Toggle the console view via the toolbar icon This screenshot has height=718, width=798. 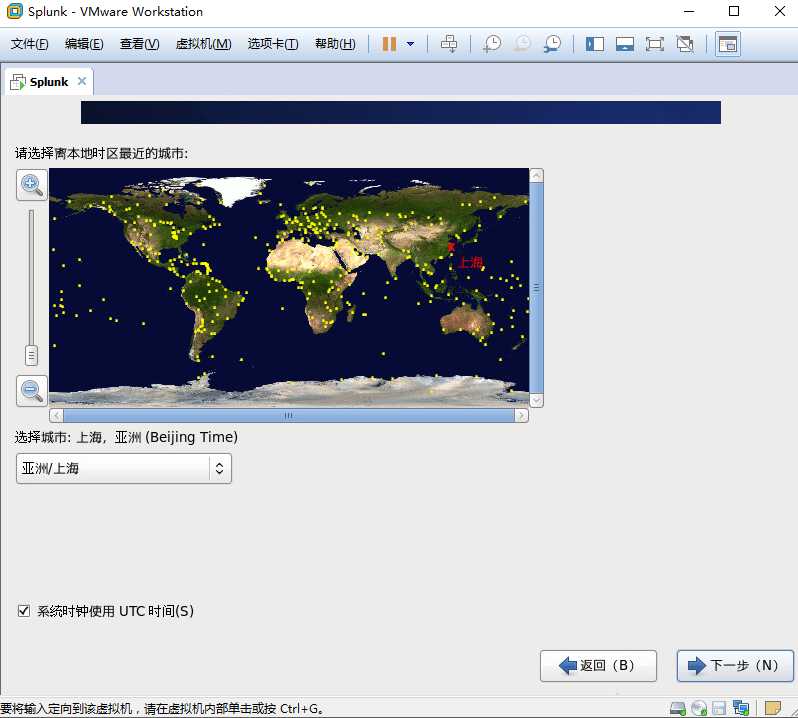728,44
